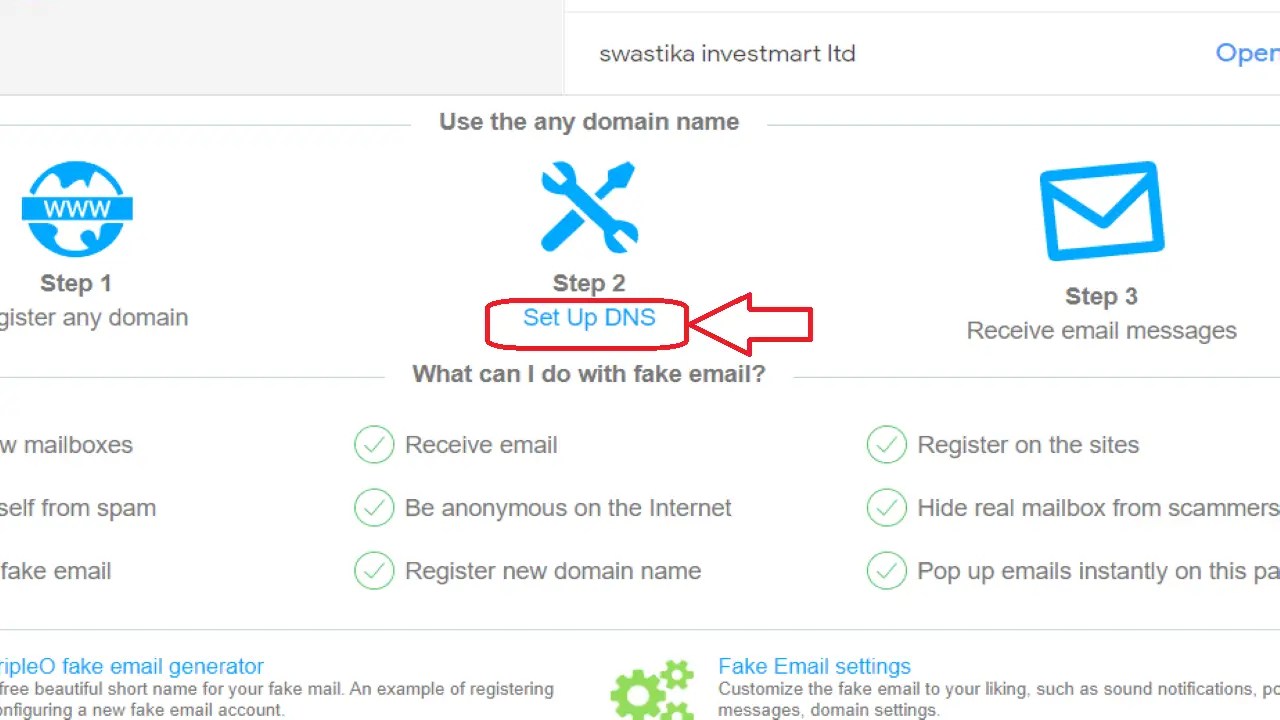Click the crossed wrench and screwdriver Step 2 icon
This screenshot has width=1280, height=720.
coord(589,207)
